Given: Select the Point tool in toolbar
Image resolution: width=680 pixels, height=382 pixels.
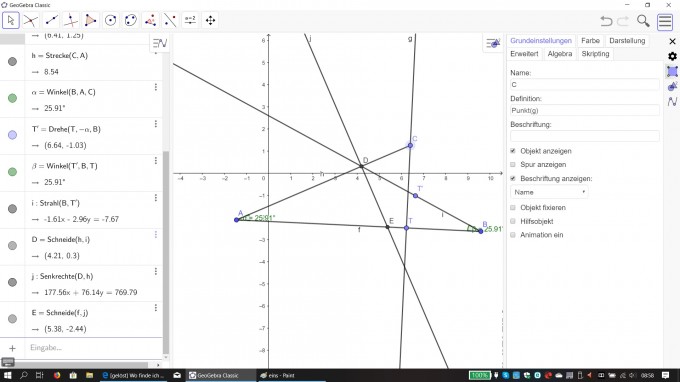Looking at the screenshot, I should point(31,20).
